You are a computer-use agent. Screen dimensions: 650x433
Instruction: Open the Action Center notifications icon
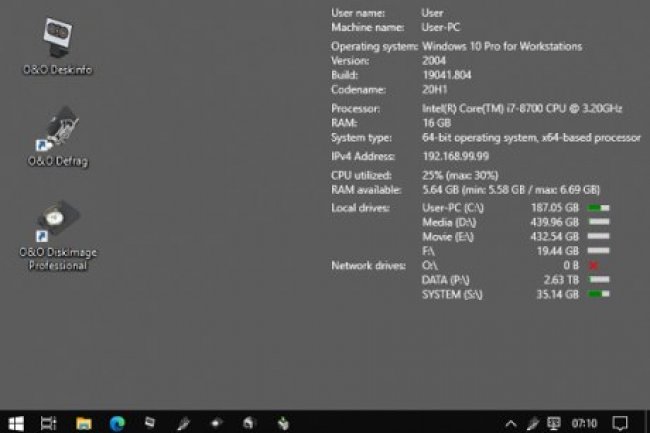pyautogui.click(x=620, y=422)
